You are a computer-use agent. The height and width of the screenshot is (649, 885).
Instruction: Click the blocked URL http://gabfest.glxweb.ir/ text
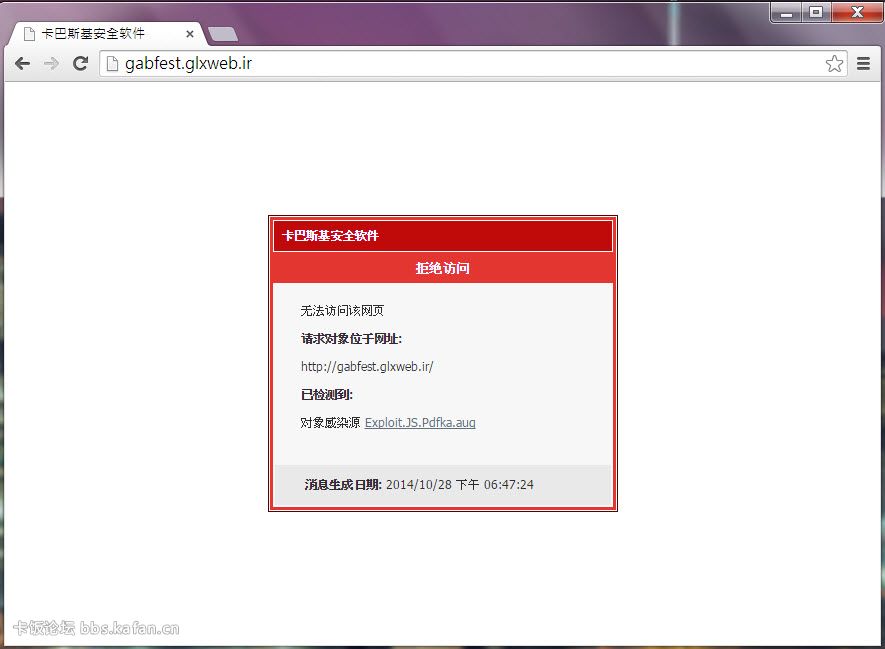pyautogui.click(x=367, y=367)
